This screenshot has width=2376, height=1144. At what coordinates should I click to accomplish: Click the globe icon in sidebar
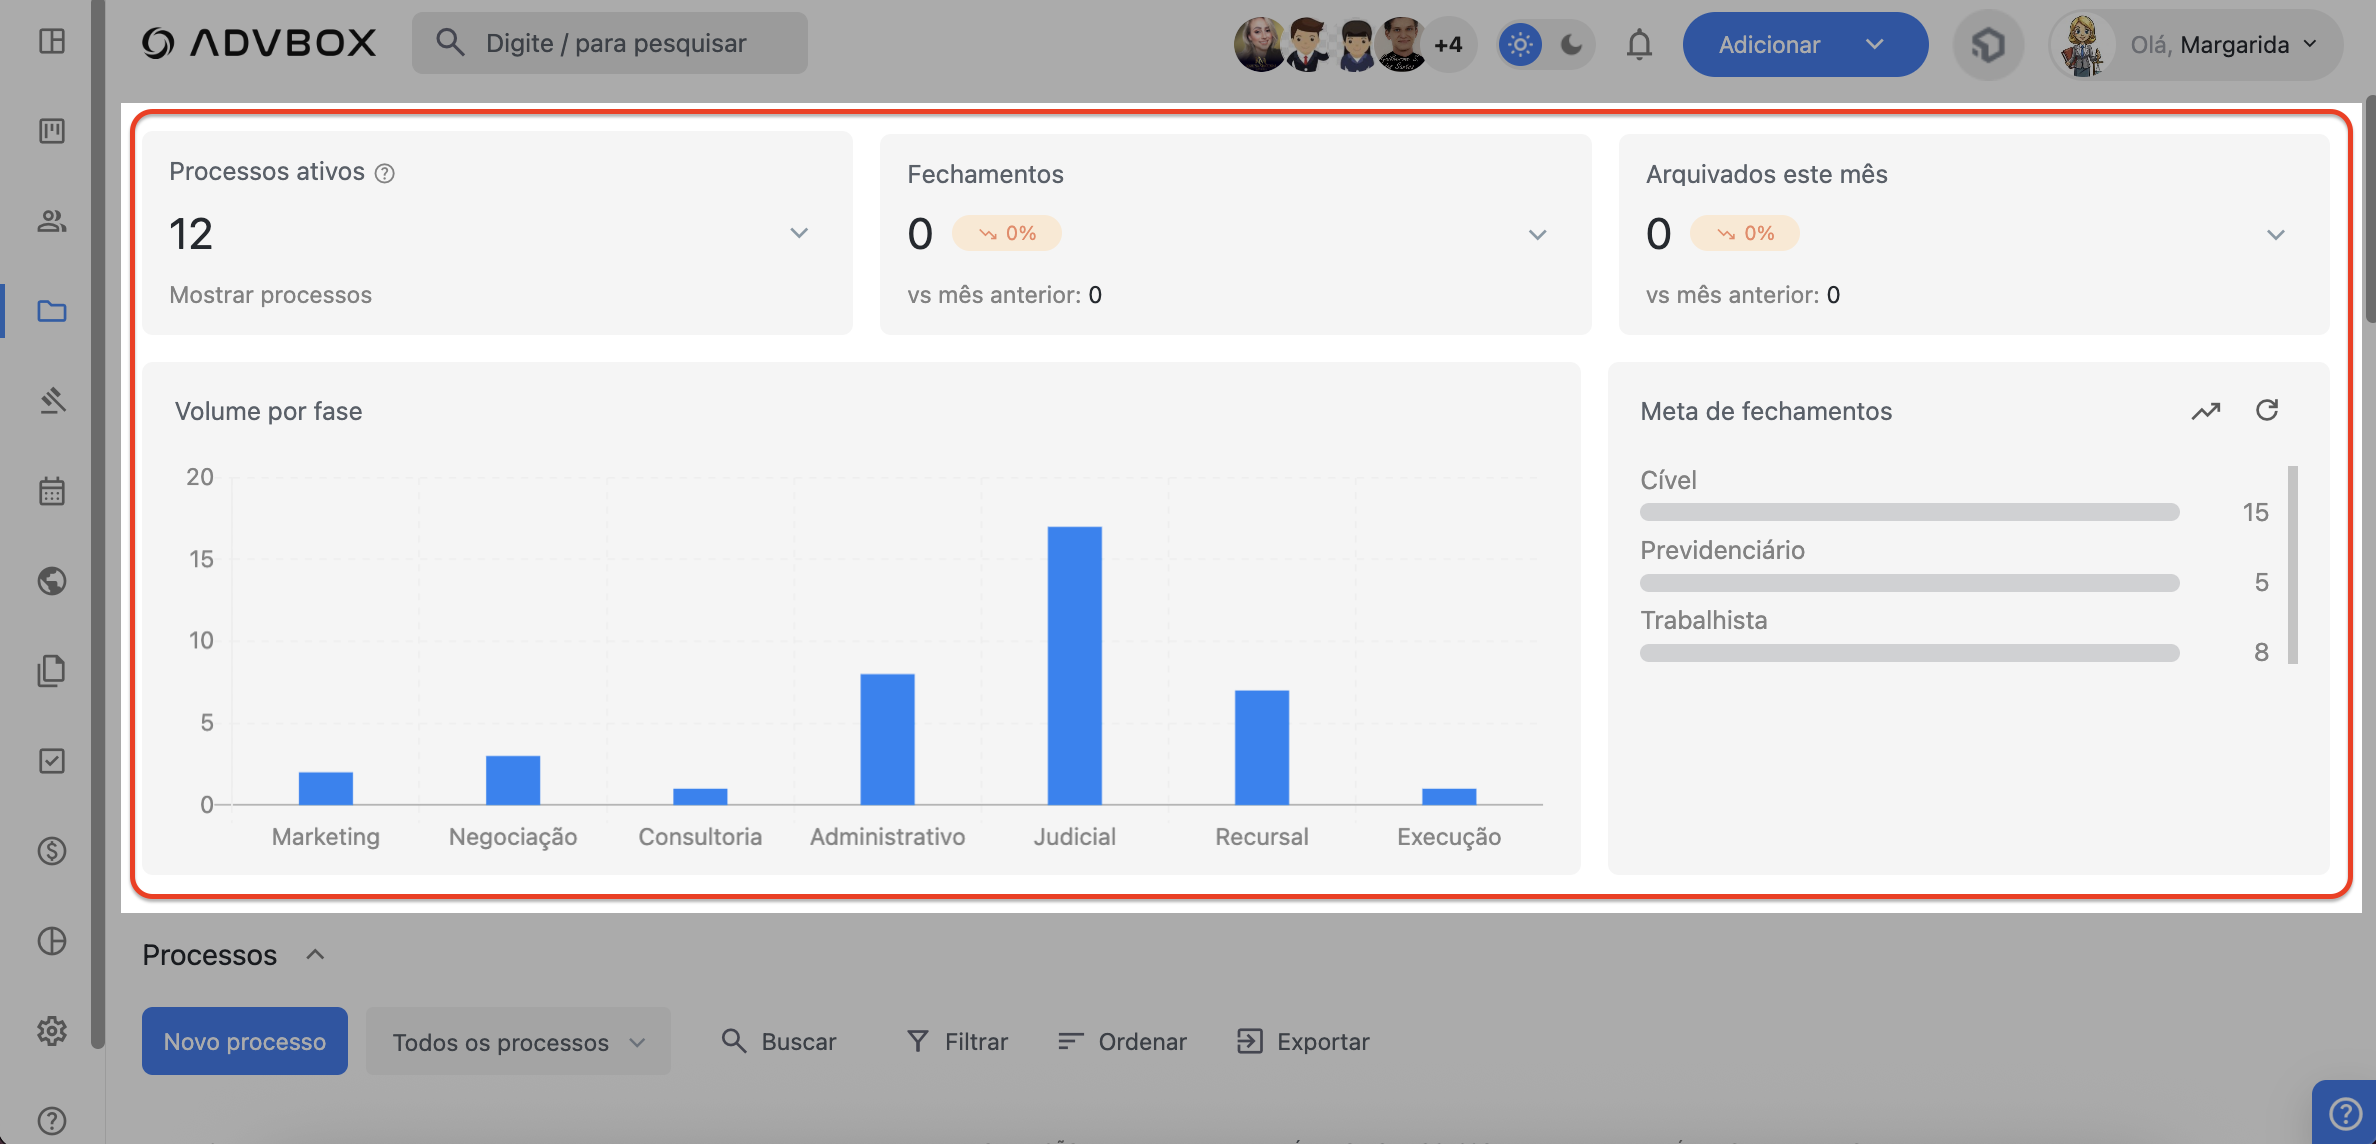52,581
